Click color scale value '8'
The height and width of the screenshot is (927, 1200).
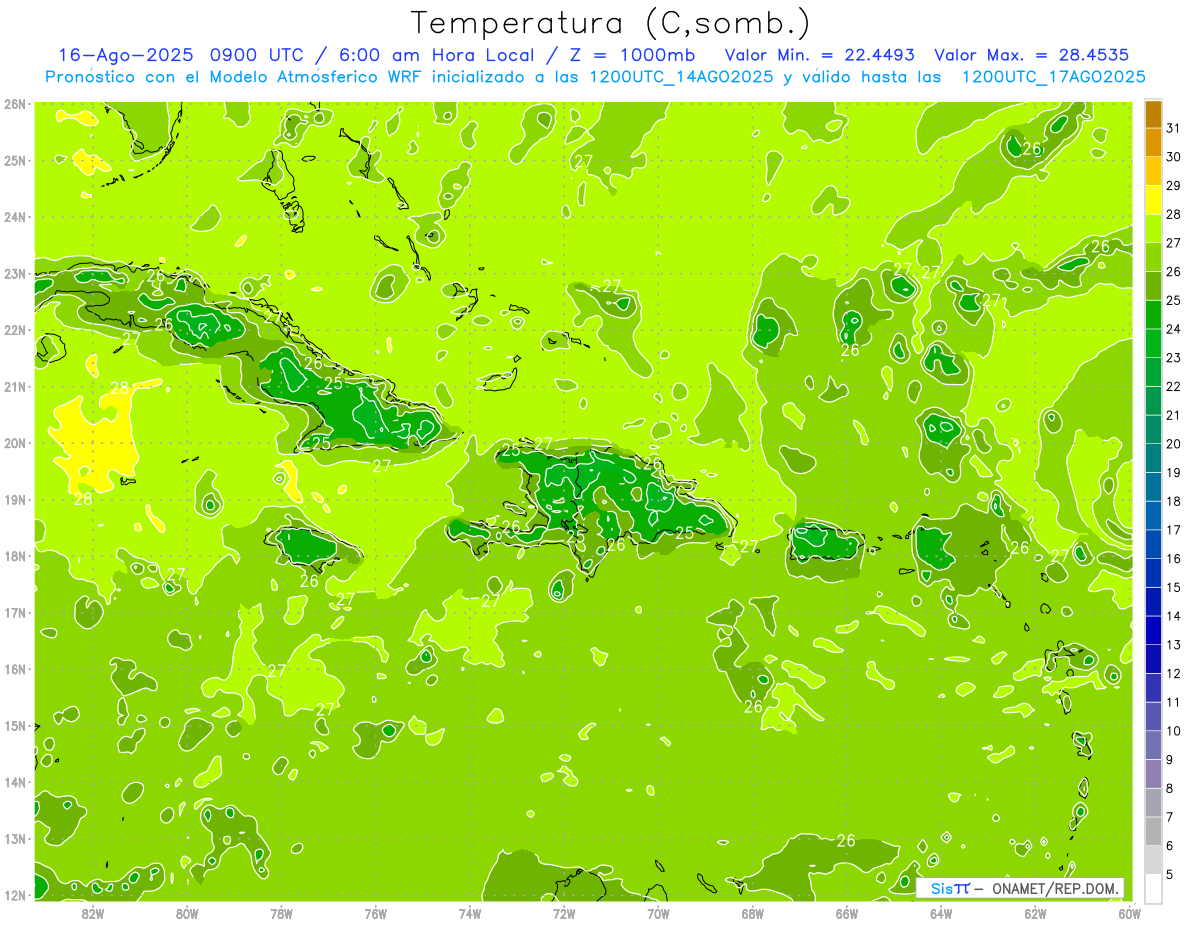(1170, 788)
